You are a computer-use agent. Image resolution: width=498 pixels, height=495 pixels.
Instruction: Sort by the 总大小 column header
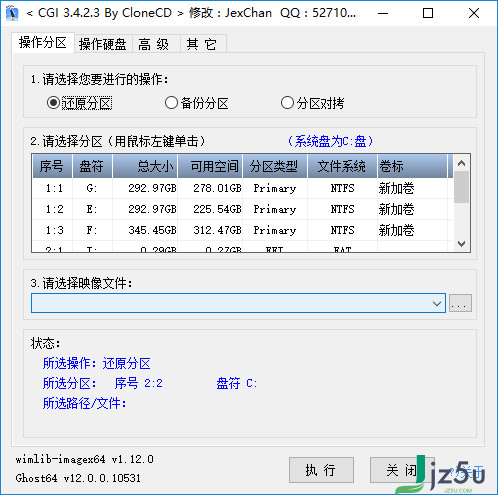click(x=145, y=166)
